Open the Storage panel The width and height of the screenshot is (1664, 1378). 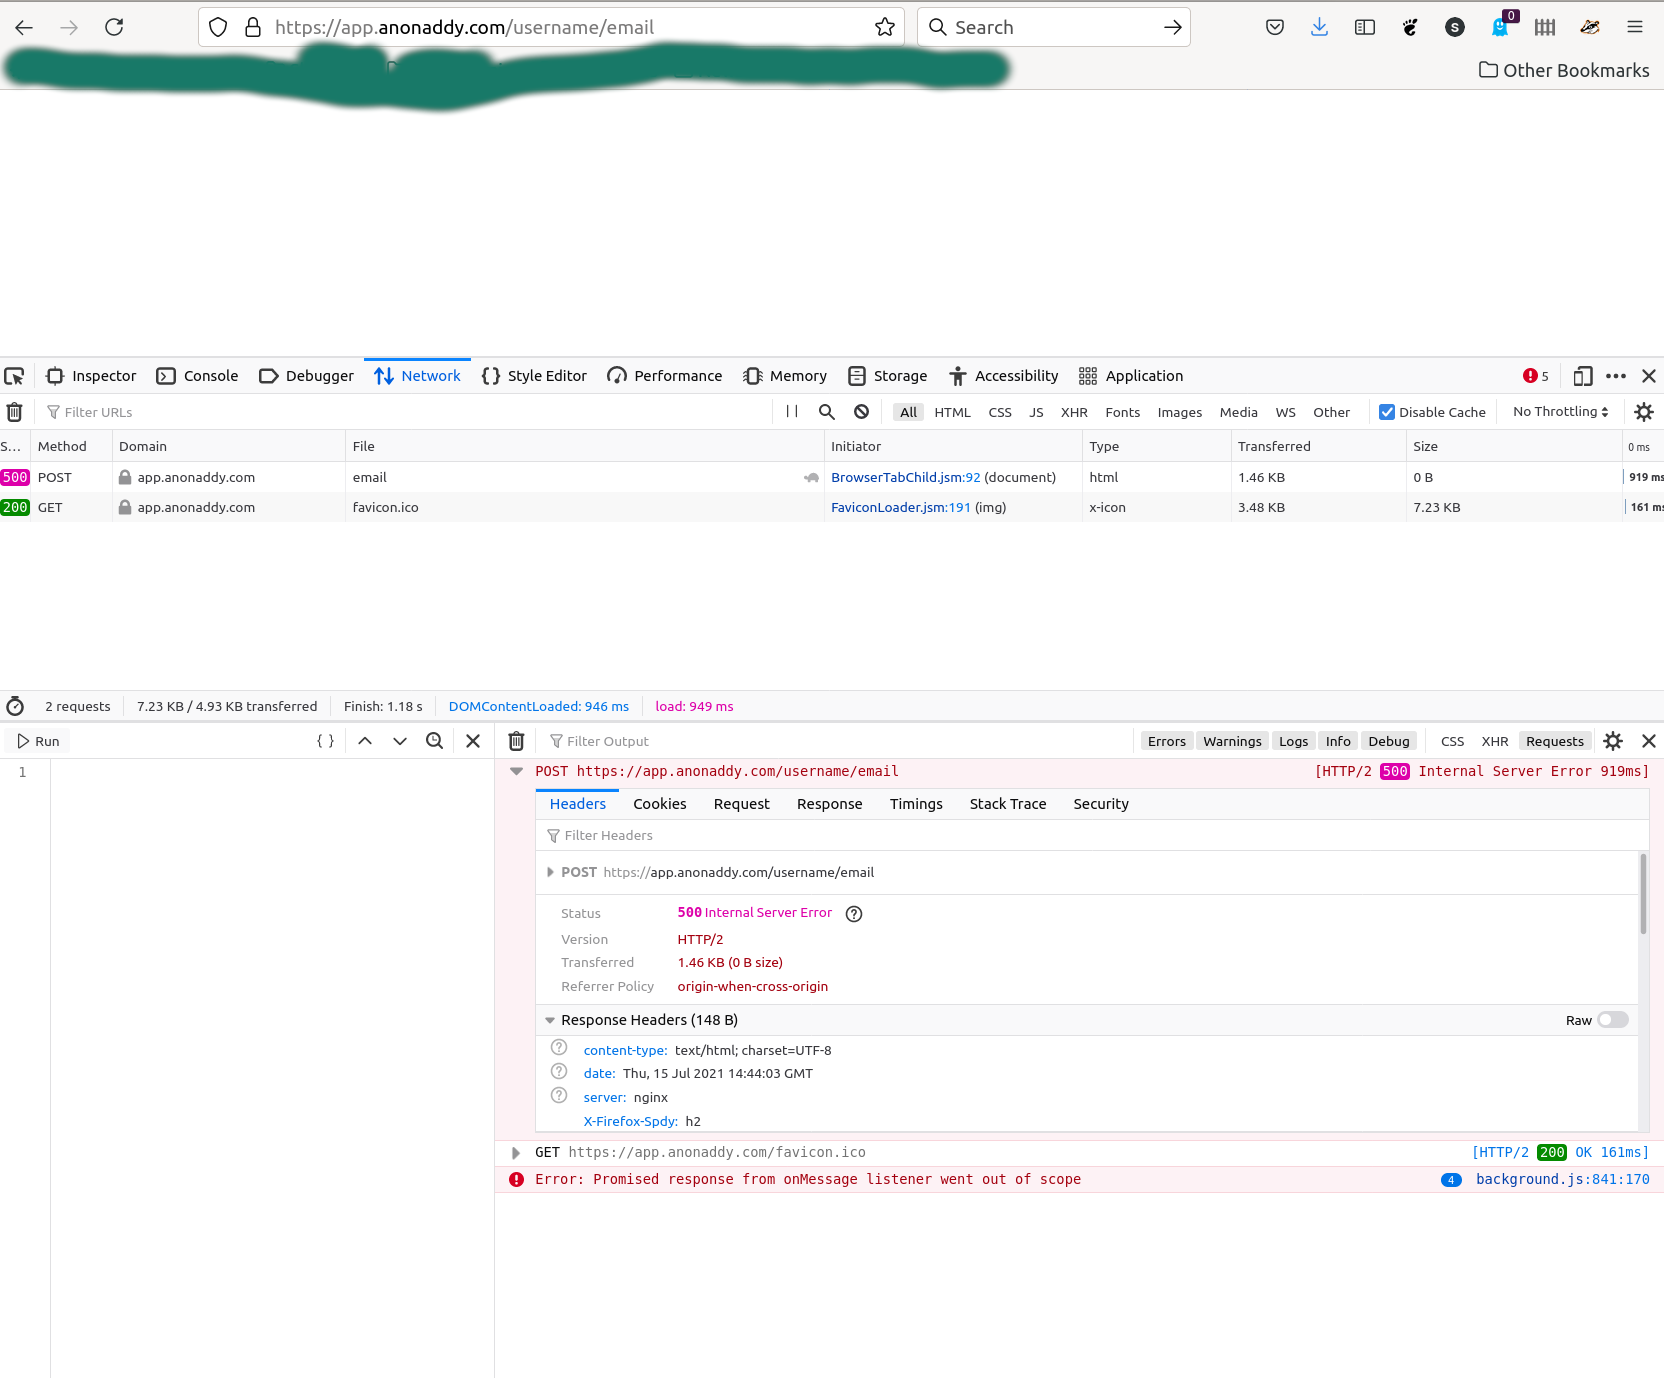887,375
